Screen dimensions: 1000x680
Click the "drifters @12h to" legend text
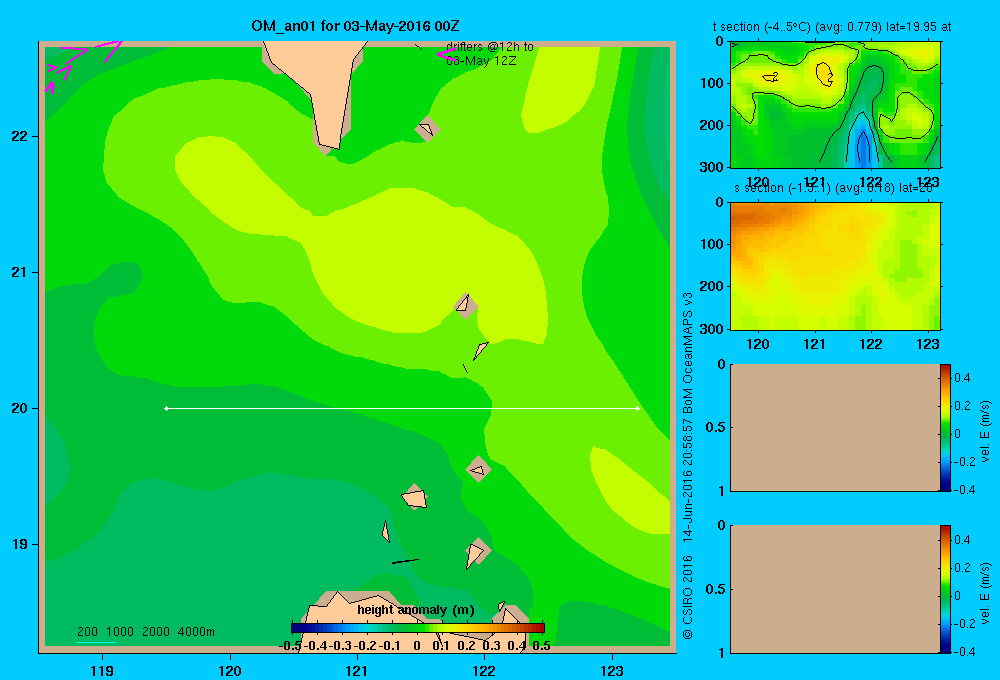coord(490,47)
